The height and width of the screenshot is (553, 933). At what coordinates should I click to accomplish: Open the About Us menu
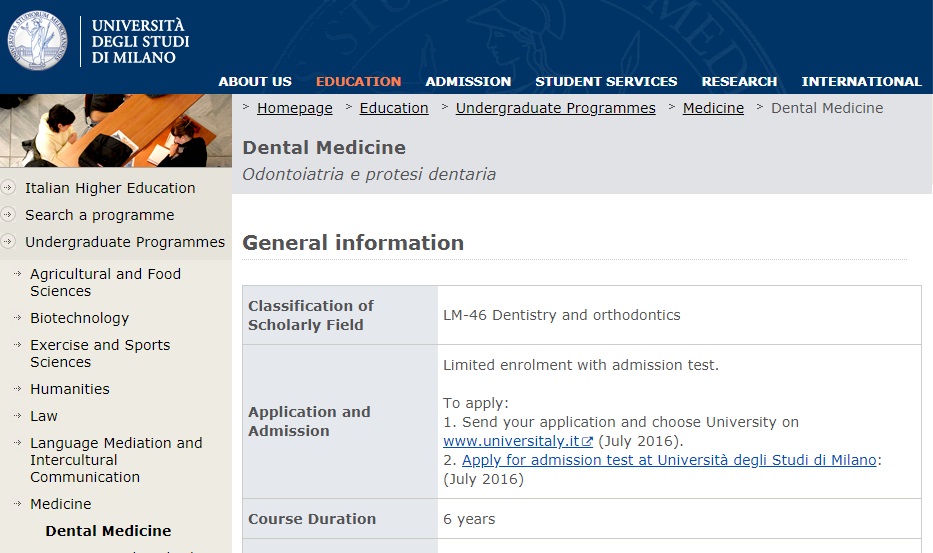(255, 82)
